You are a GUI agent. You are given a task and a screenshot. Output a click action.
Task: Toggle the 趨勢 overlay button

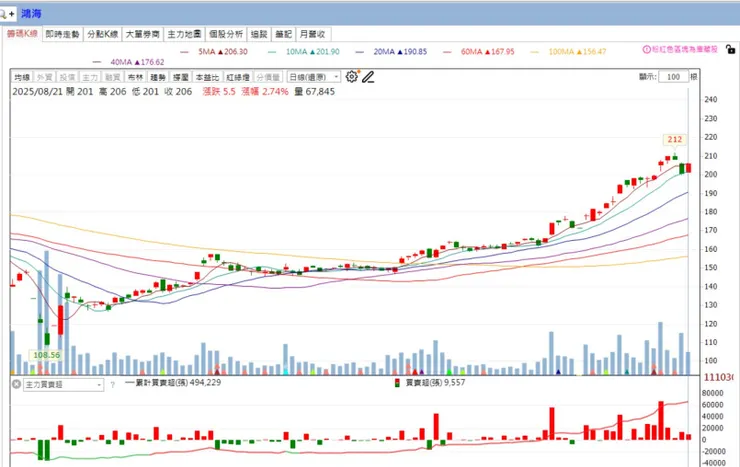158,77
